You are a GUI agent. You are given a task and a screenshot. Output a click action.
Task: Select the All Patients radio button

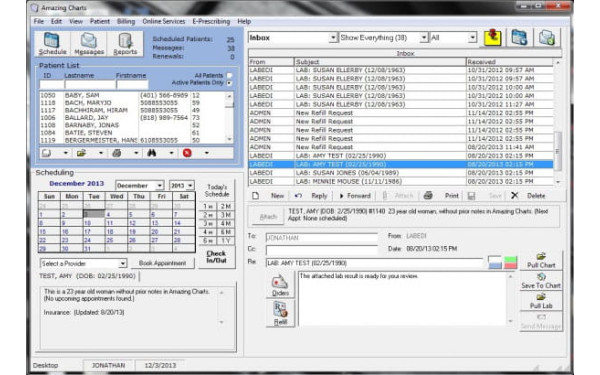point(229,75)
